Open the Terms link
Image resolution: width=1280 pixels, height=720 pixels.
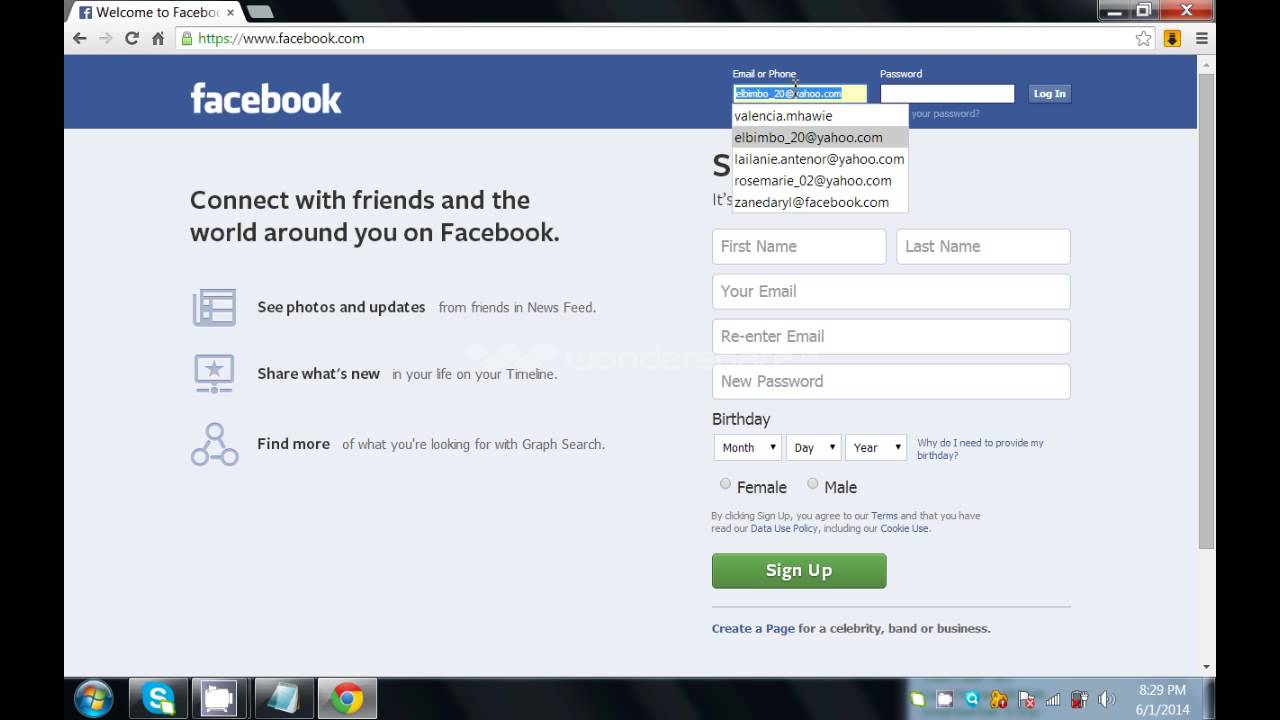coord(884,516)
